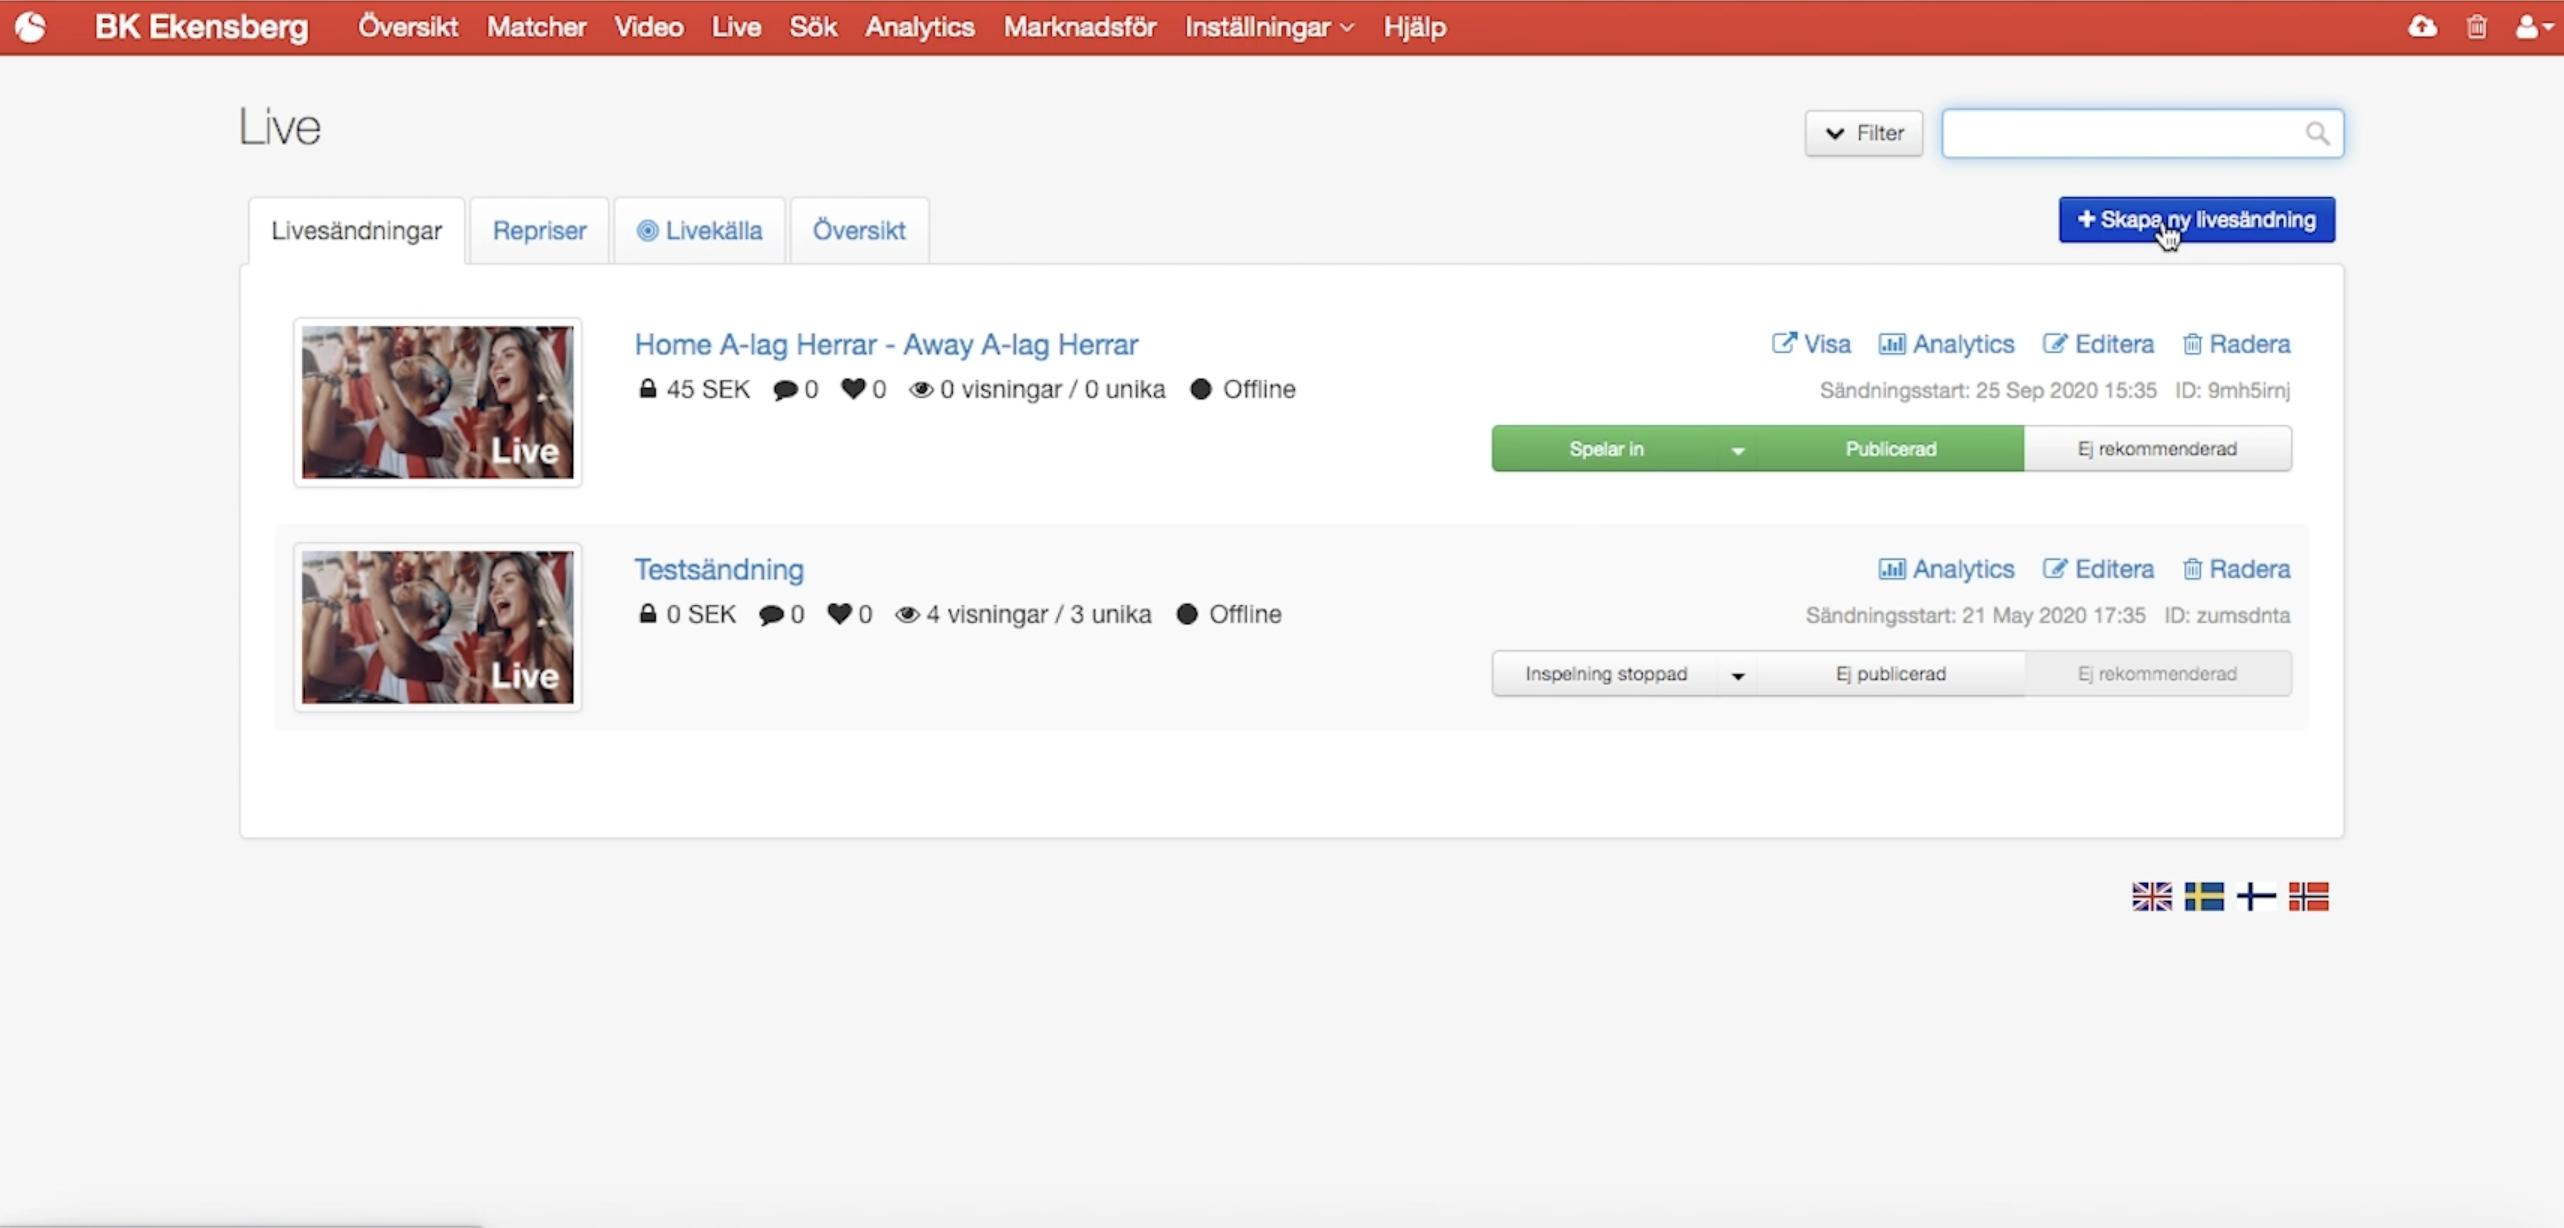Screen dimensions: 2564x1228
Task: Switch language to Swedish flag
Action: coord(2203,896)
